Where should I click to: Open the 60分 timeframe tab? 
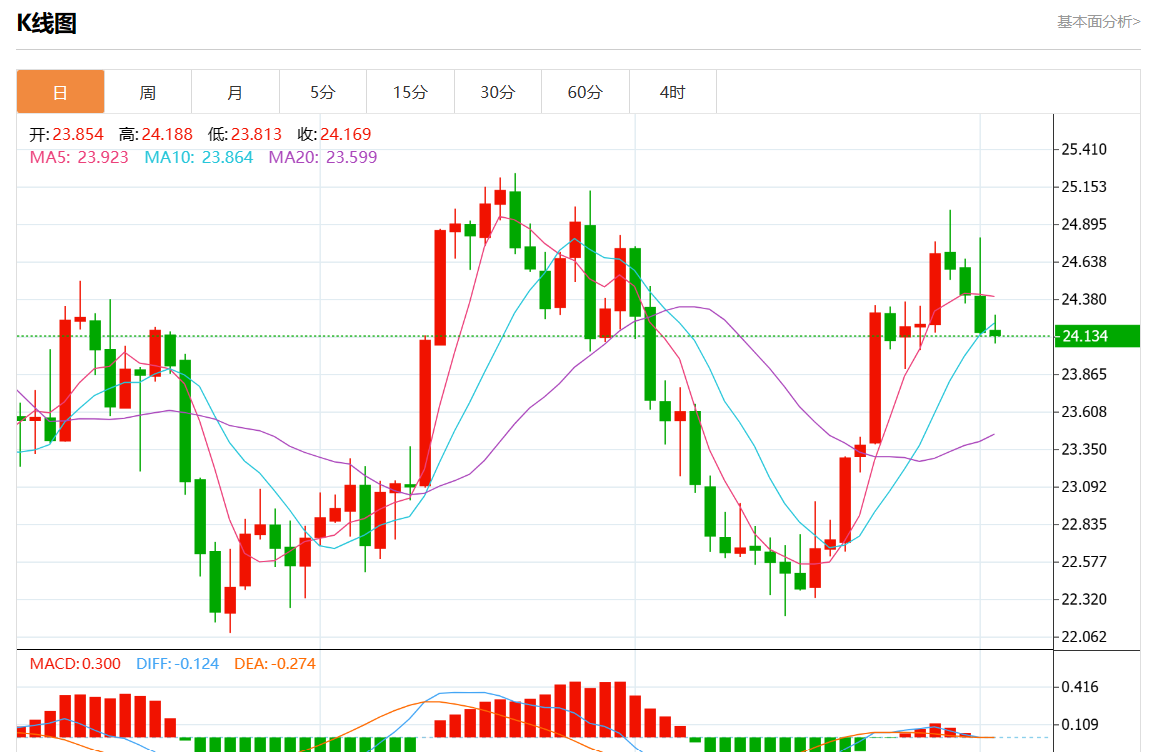[x=585, y=92]
